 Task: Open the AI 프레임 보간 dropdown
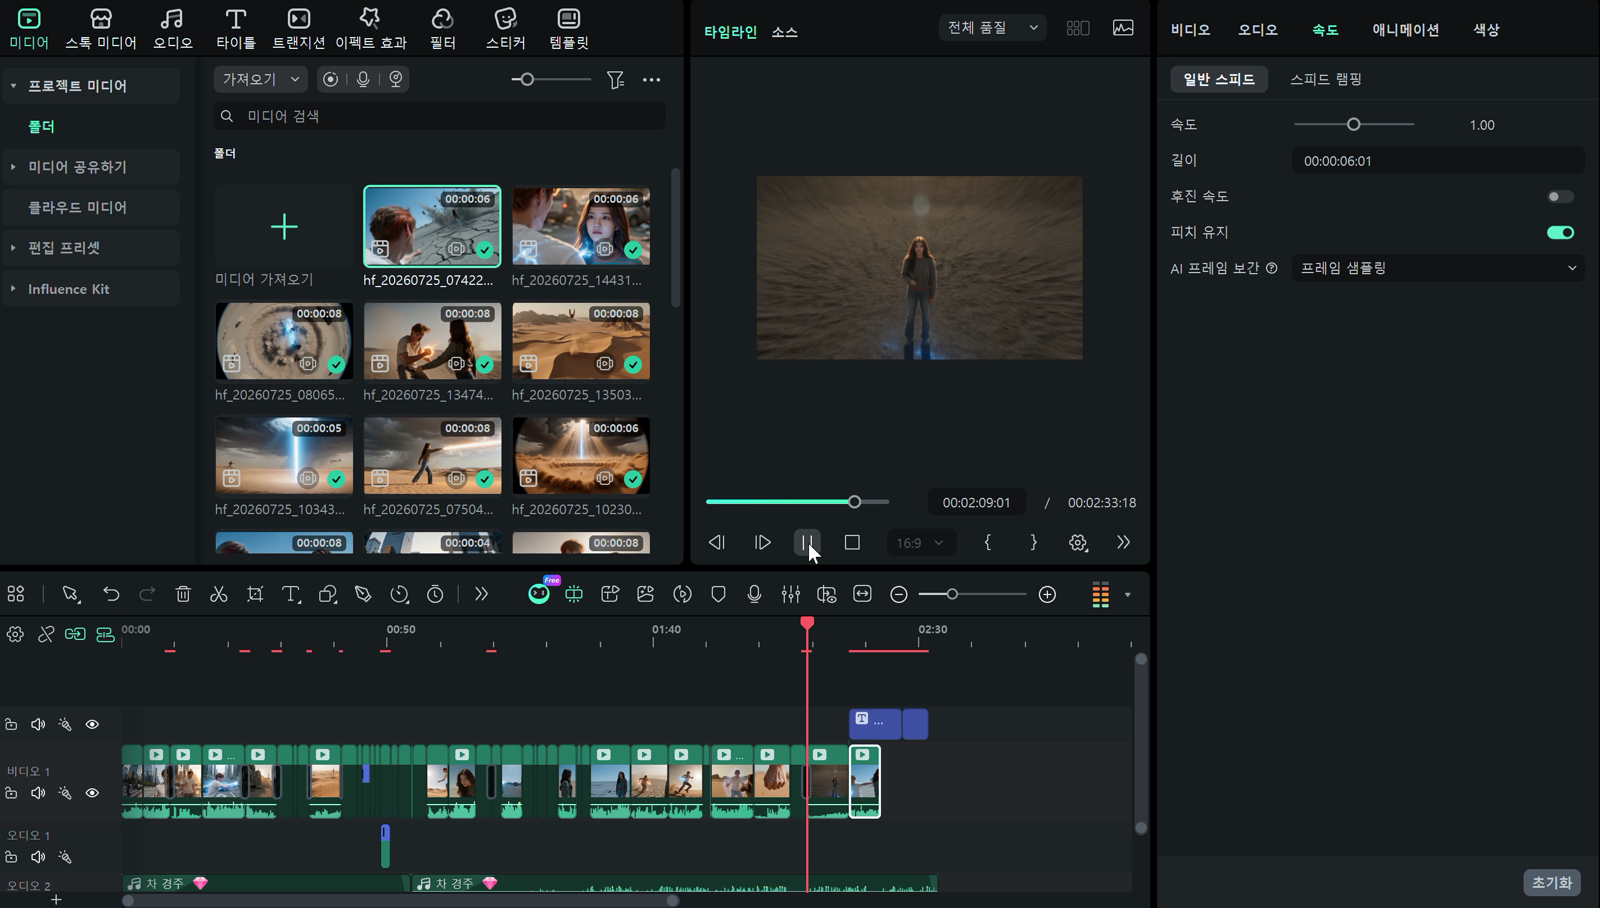click(x=1438, y=268)
